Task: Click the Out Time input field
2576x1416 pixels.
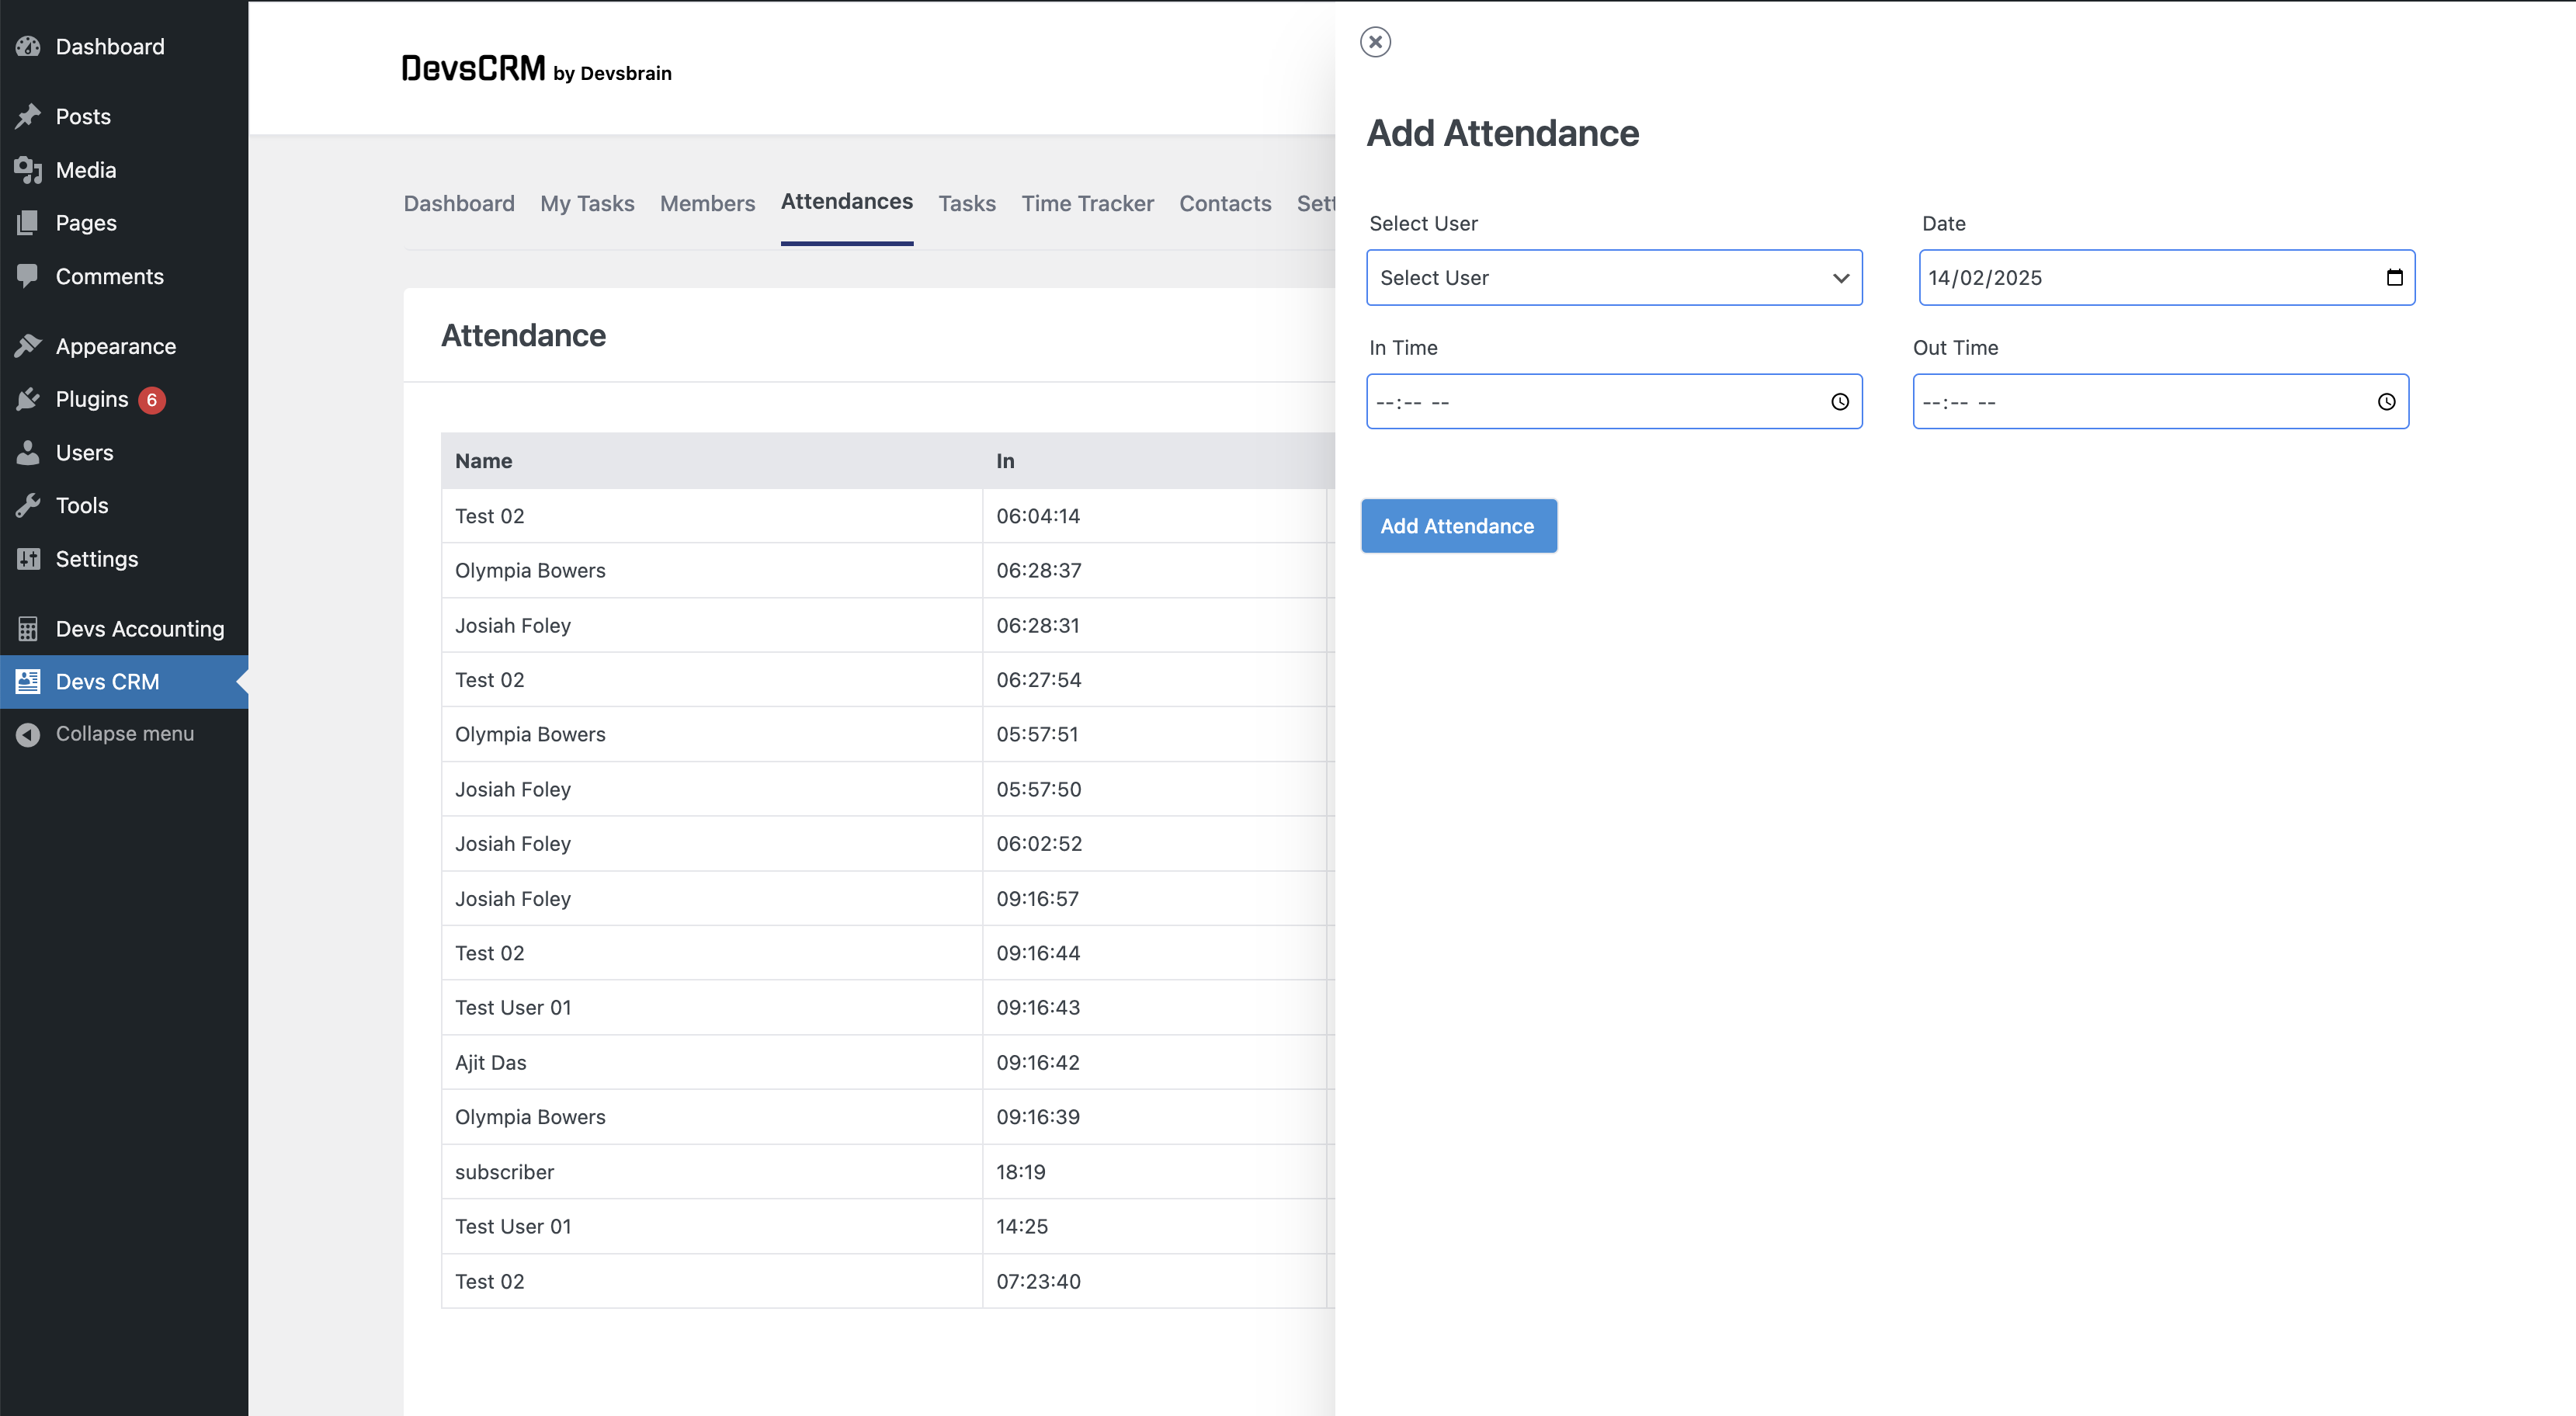Action: pos(2160,402)
